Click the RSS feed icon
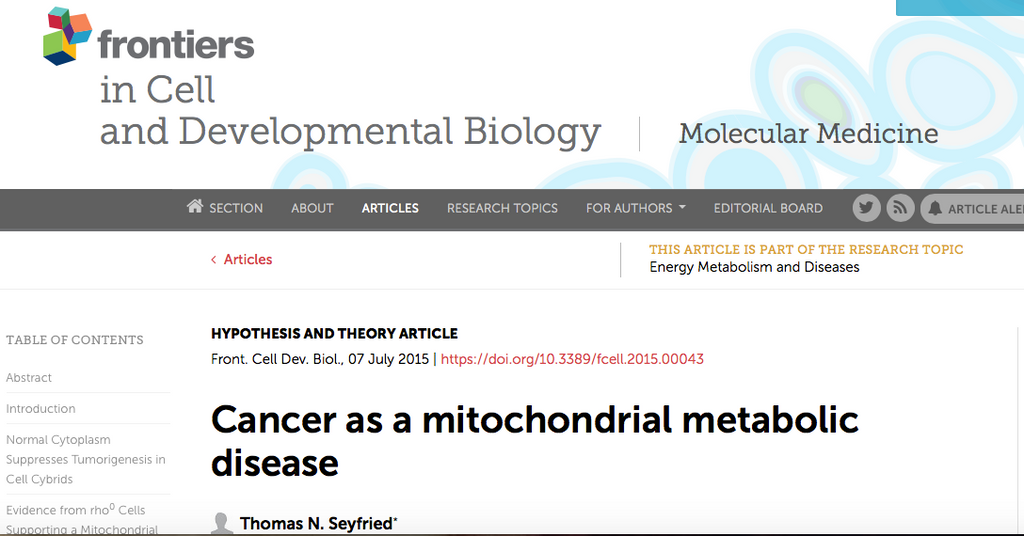Screen dimensions: 1024x536 click(900, 208)
